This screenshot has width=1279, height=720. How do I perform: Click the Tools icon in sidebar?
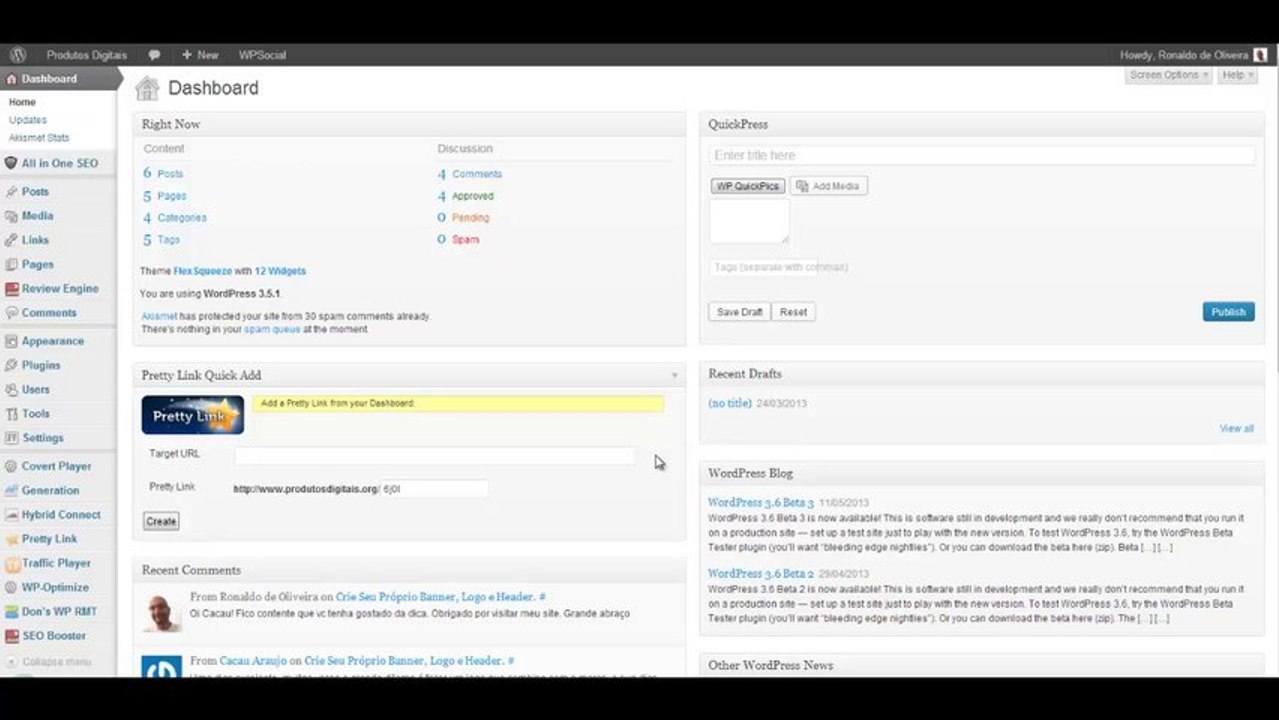click(x=11, y=414)
